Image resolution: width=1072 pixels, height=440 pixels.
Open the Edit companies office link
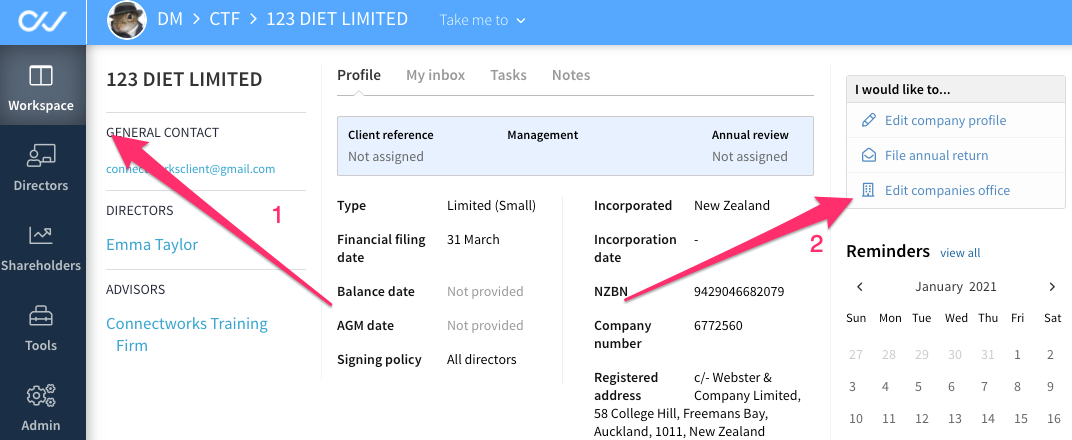948,190
